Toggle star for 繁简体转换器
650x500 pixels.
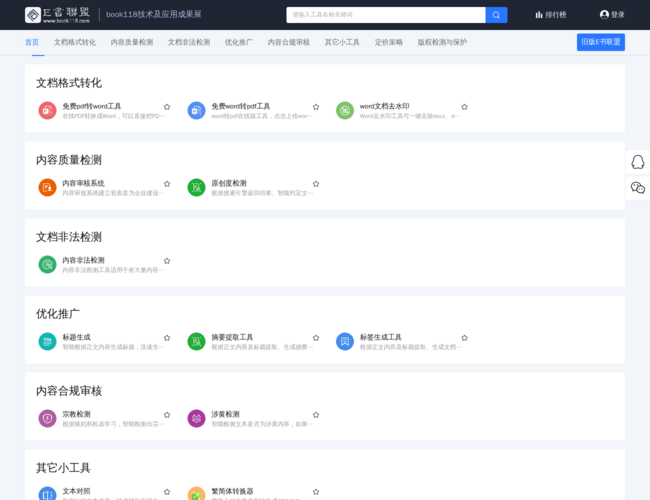pos(316,492)
